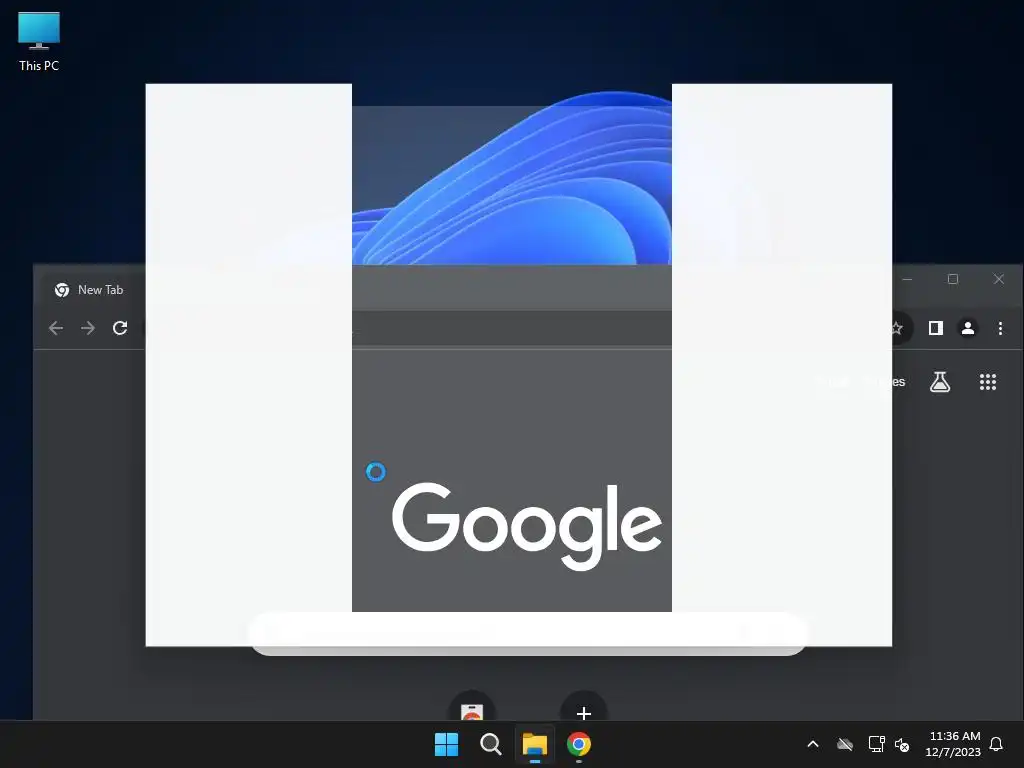Bookmark this tab with the star icon

[x=897, y=328]
